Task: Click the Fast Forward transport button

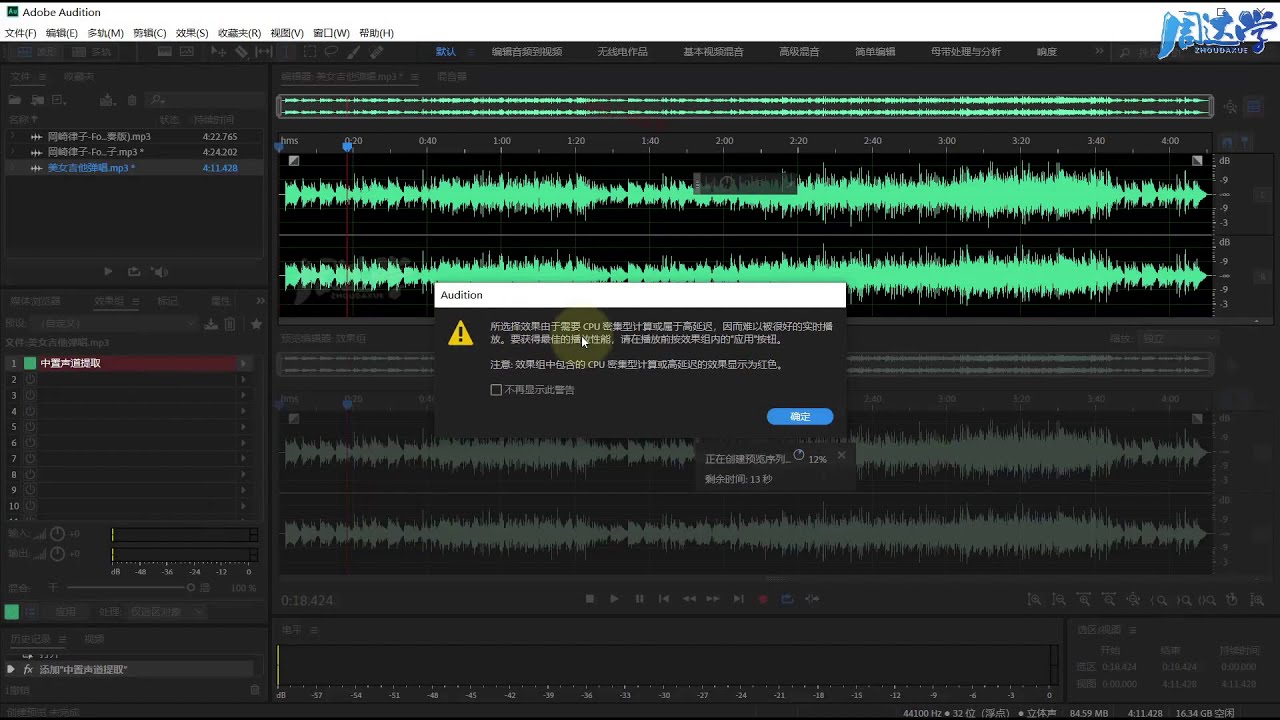Action: [713, 599]
